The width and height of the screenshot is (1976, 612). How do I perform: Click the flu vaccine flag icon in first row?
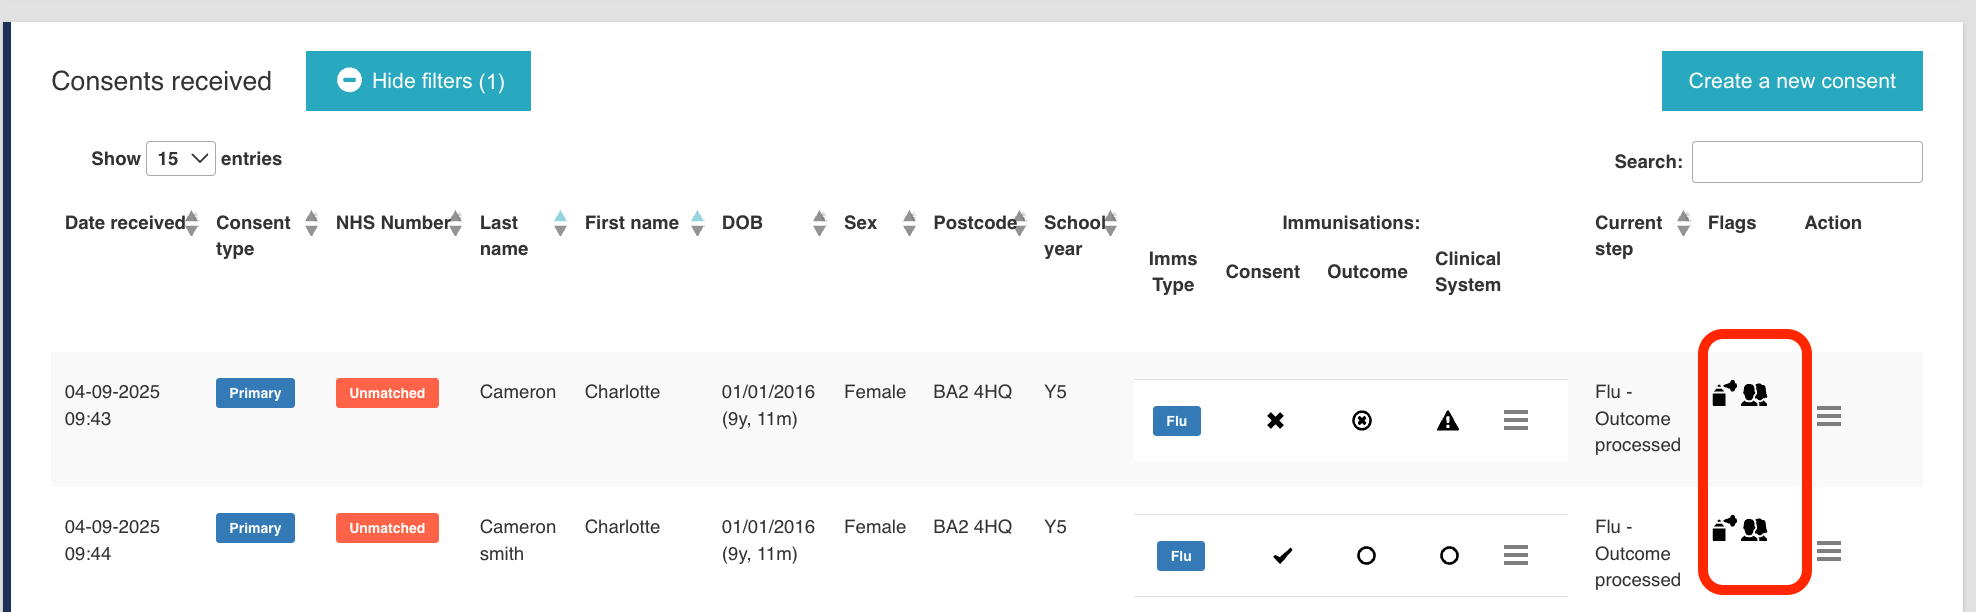tap(1724, 393)
